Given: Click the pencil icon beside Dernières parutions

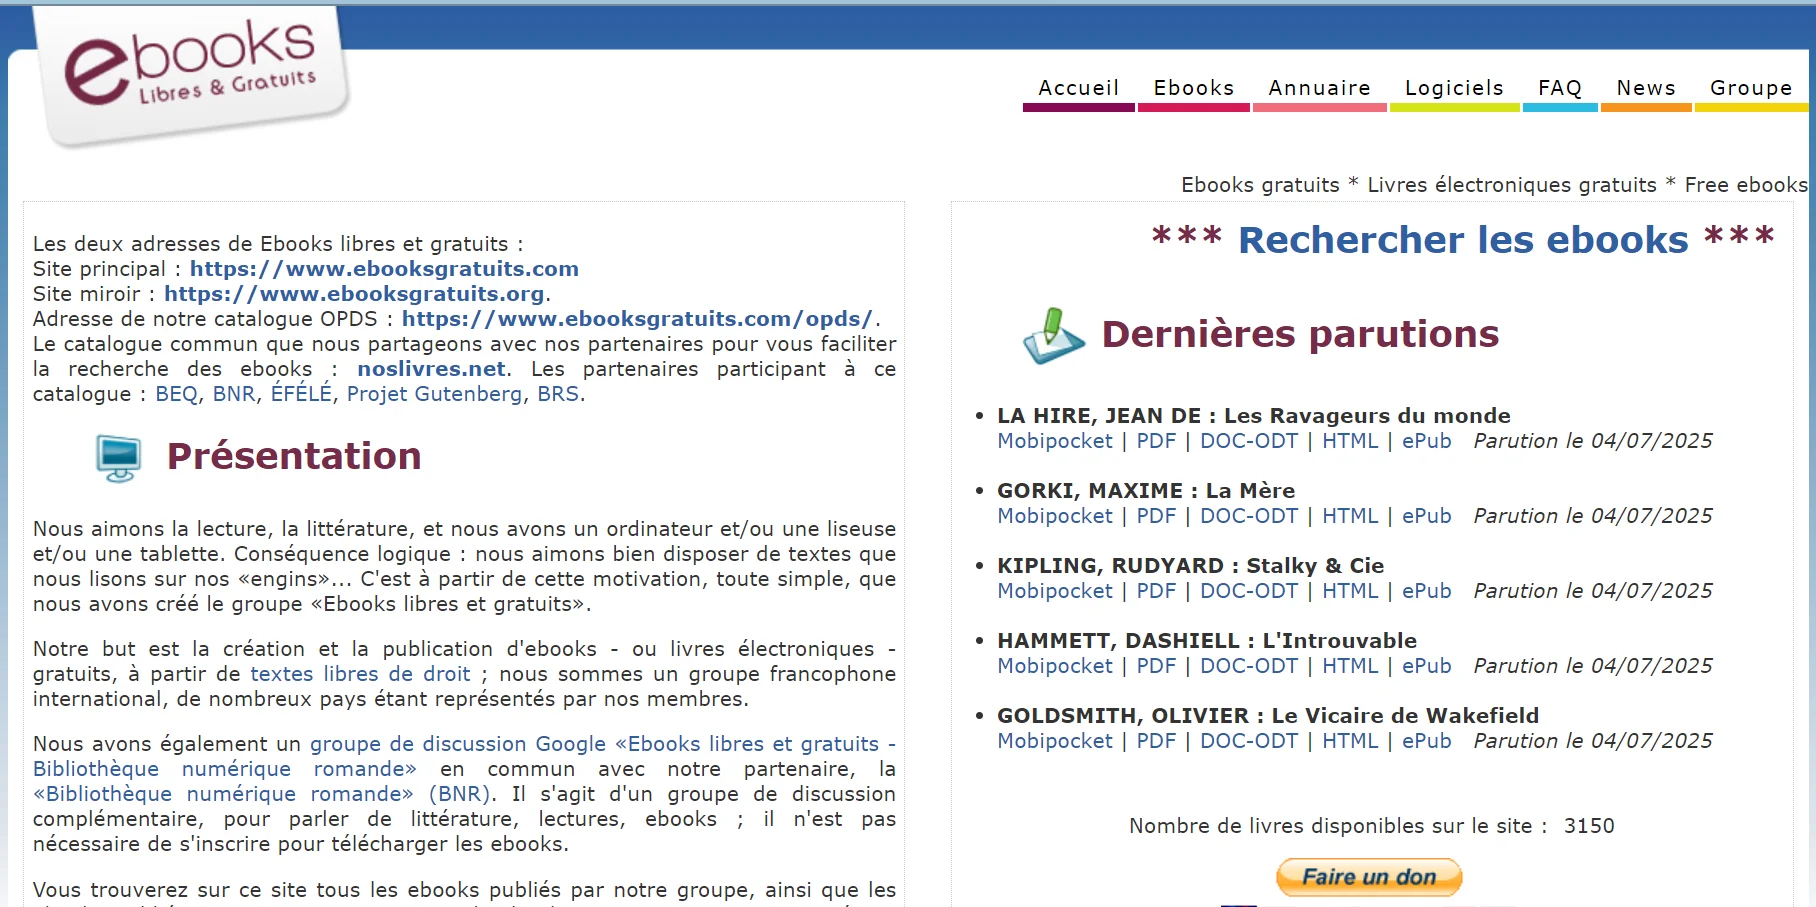Looking at the screenshot, I should click(x=1053, y=335).
